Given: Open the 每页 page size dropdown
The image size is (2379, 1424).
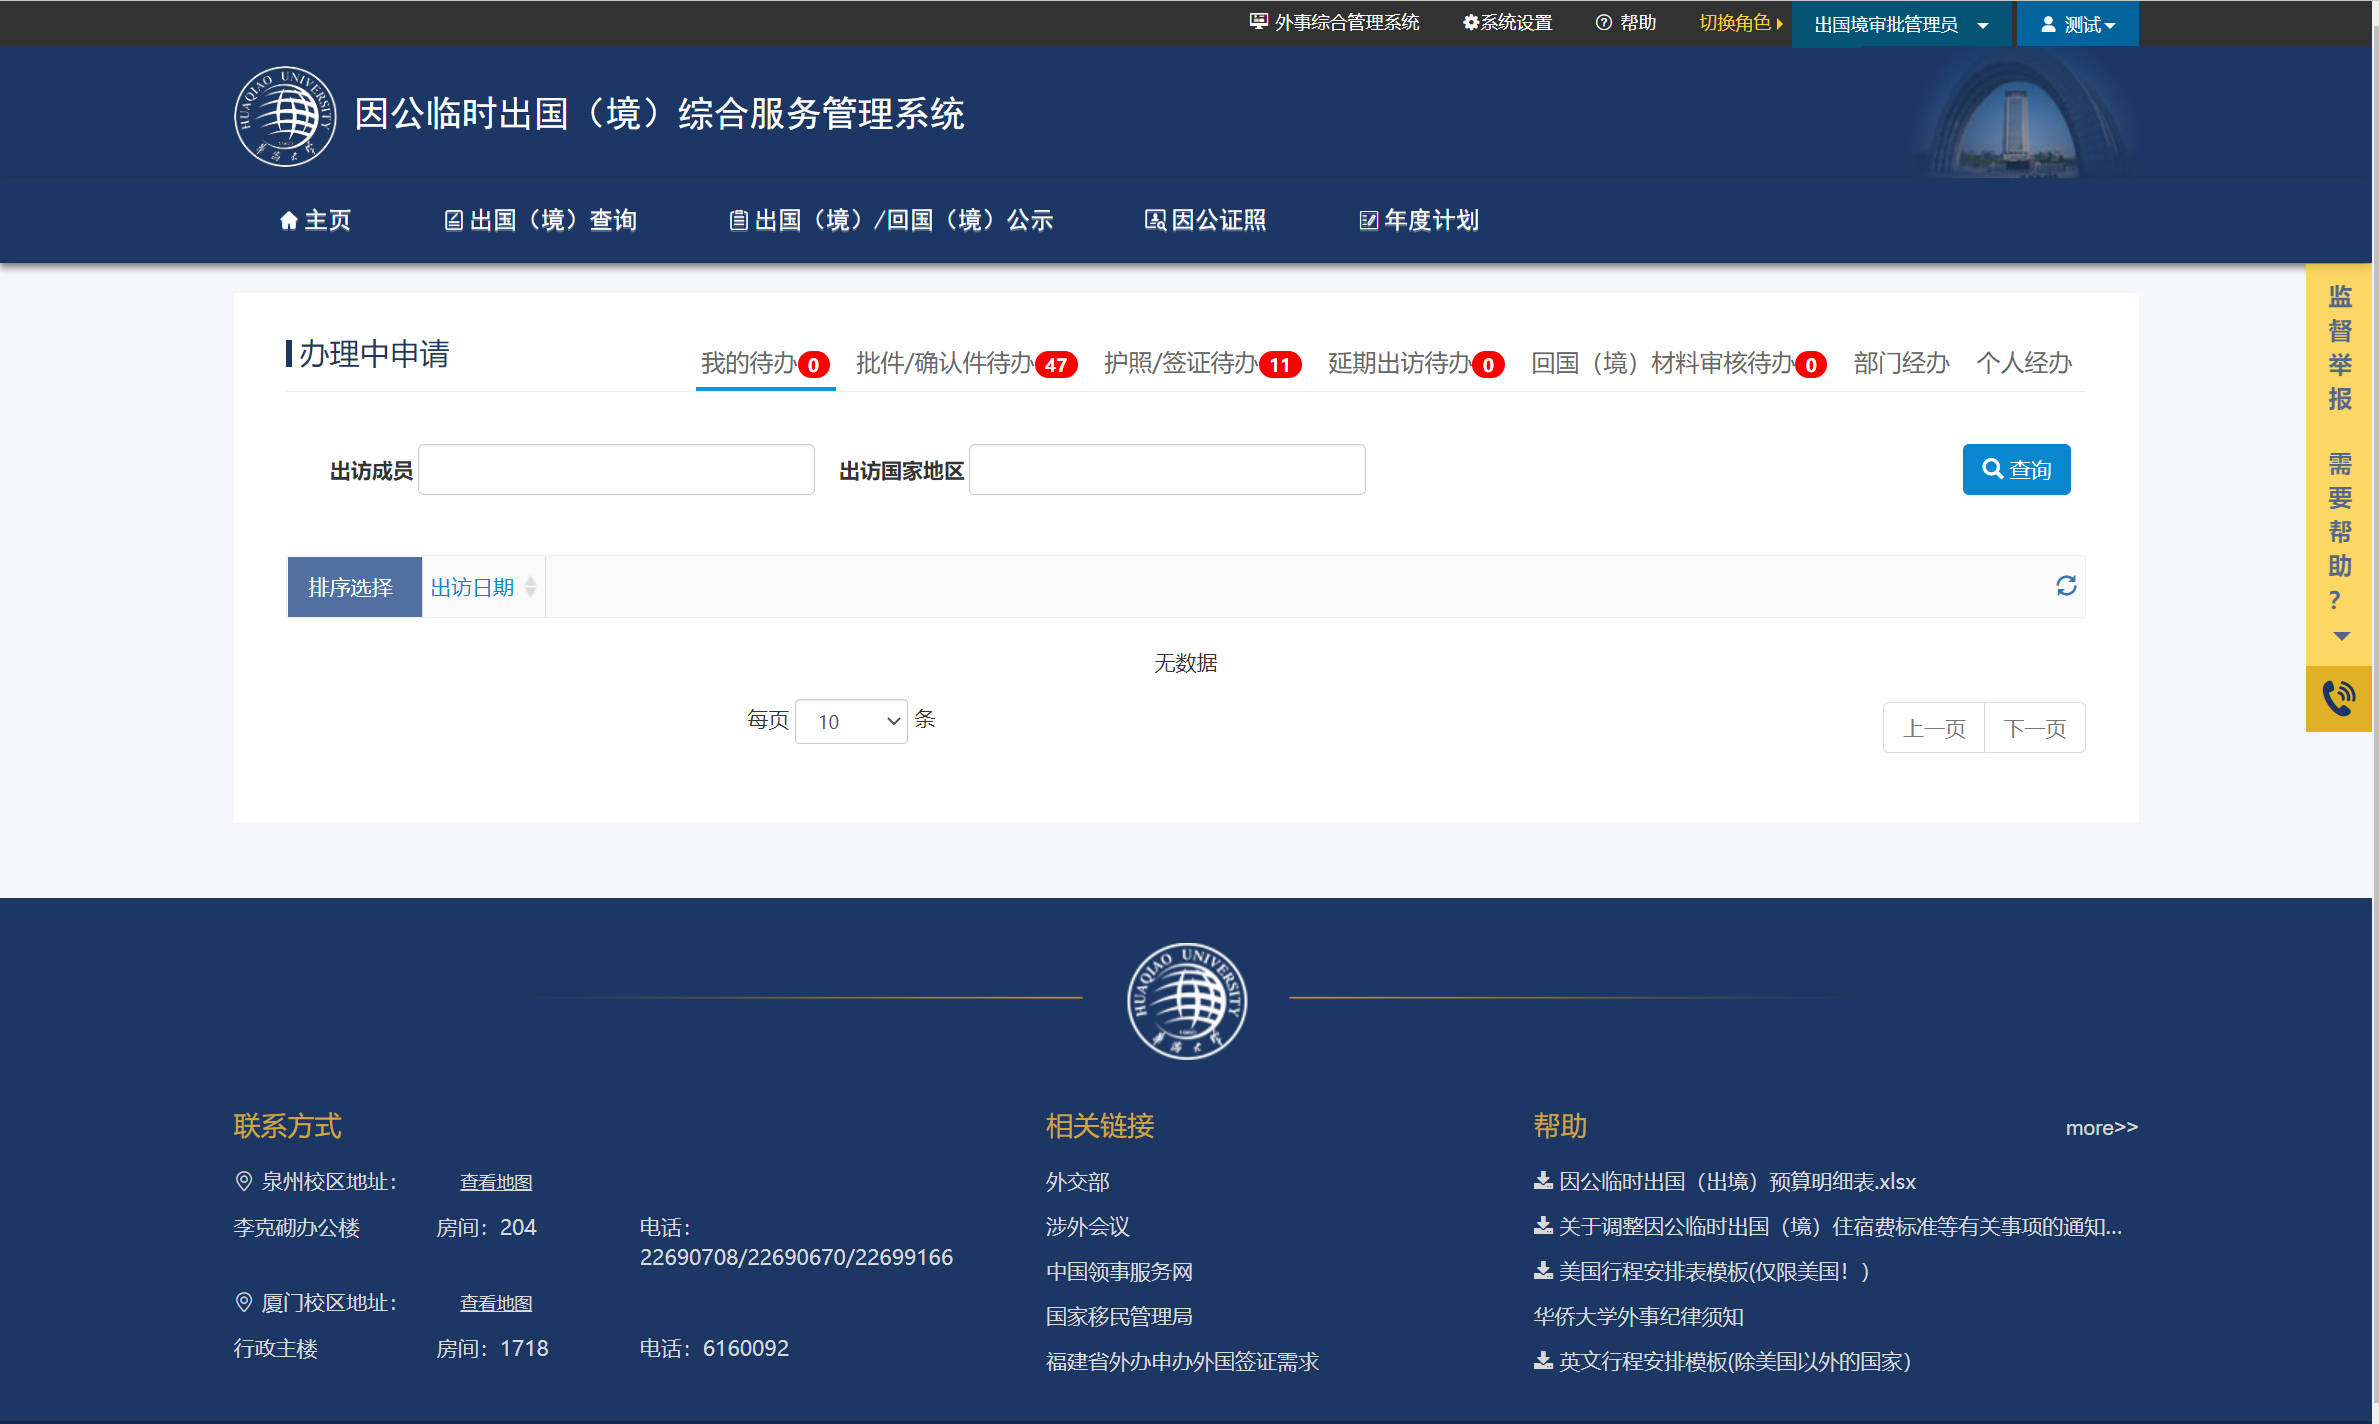Looking at the screenshot, I should pyautogui.click(x=851, y=721).
